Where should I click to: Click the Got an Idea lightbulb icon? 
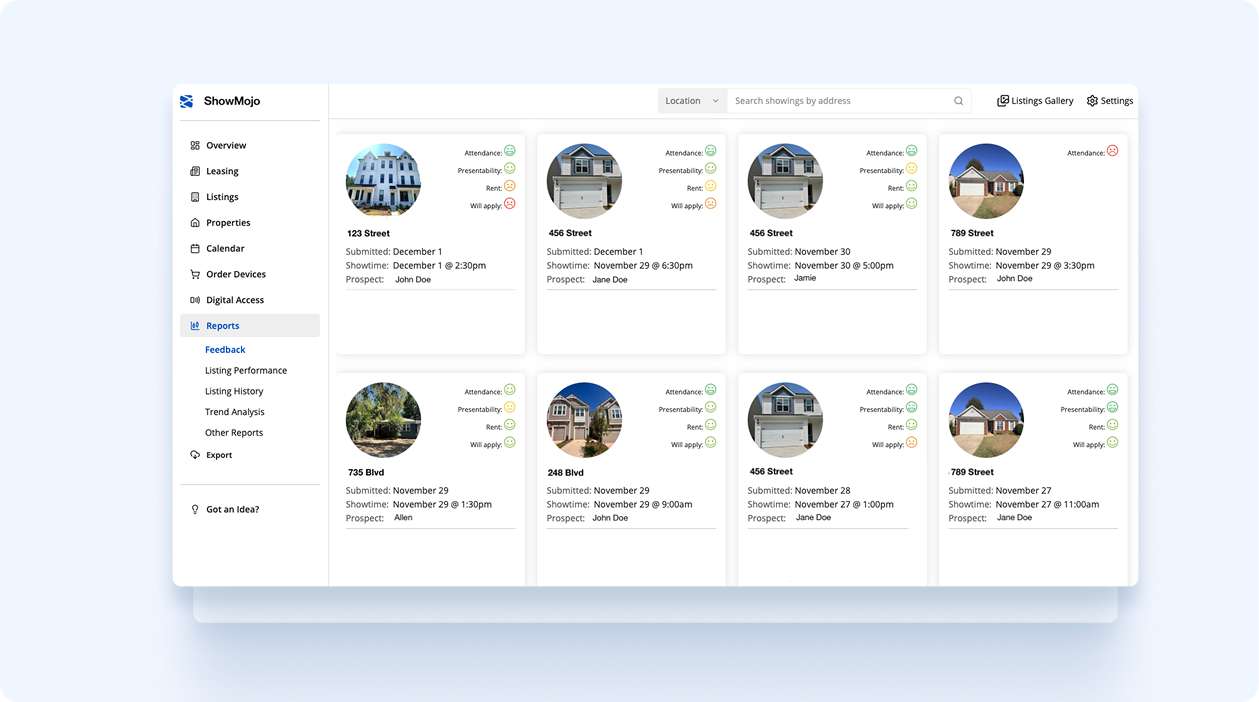(x=195, y=510)
